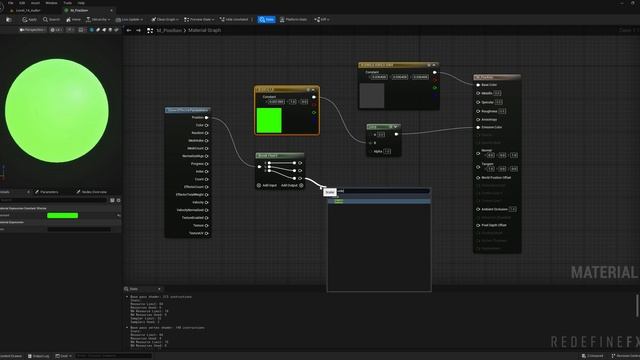Toggle the highlighted Stats button

pyautogui.click(x=267, y=20)
